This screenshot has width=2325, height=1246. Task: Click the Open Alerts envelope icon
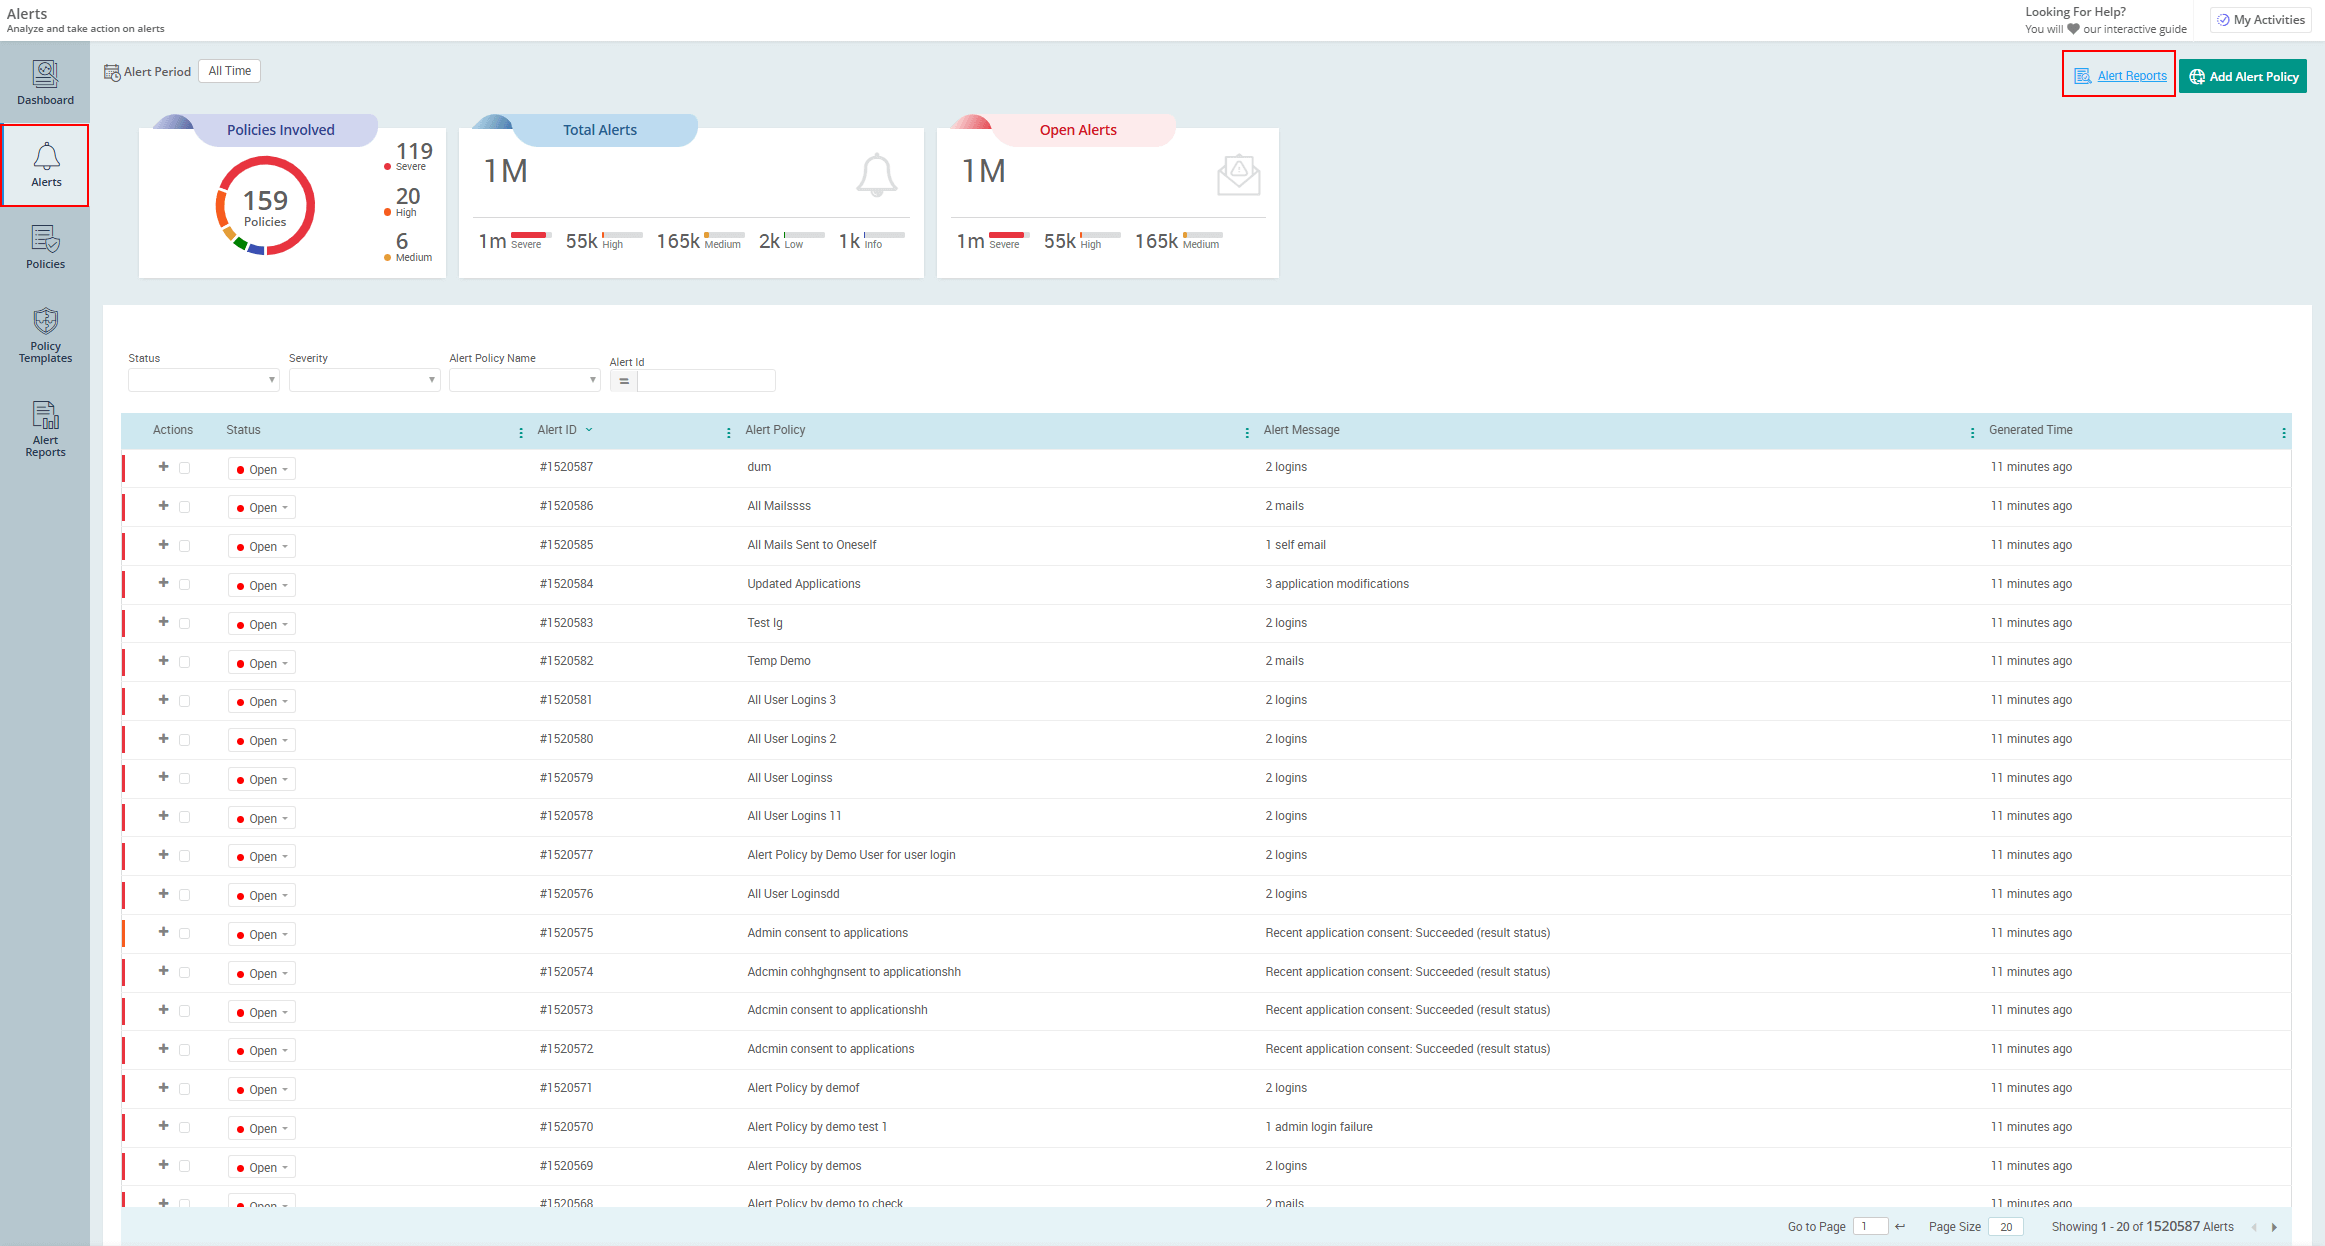[1238, 175]
